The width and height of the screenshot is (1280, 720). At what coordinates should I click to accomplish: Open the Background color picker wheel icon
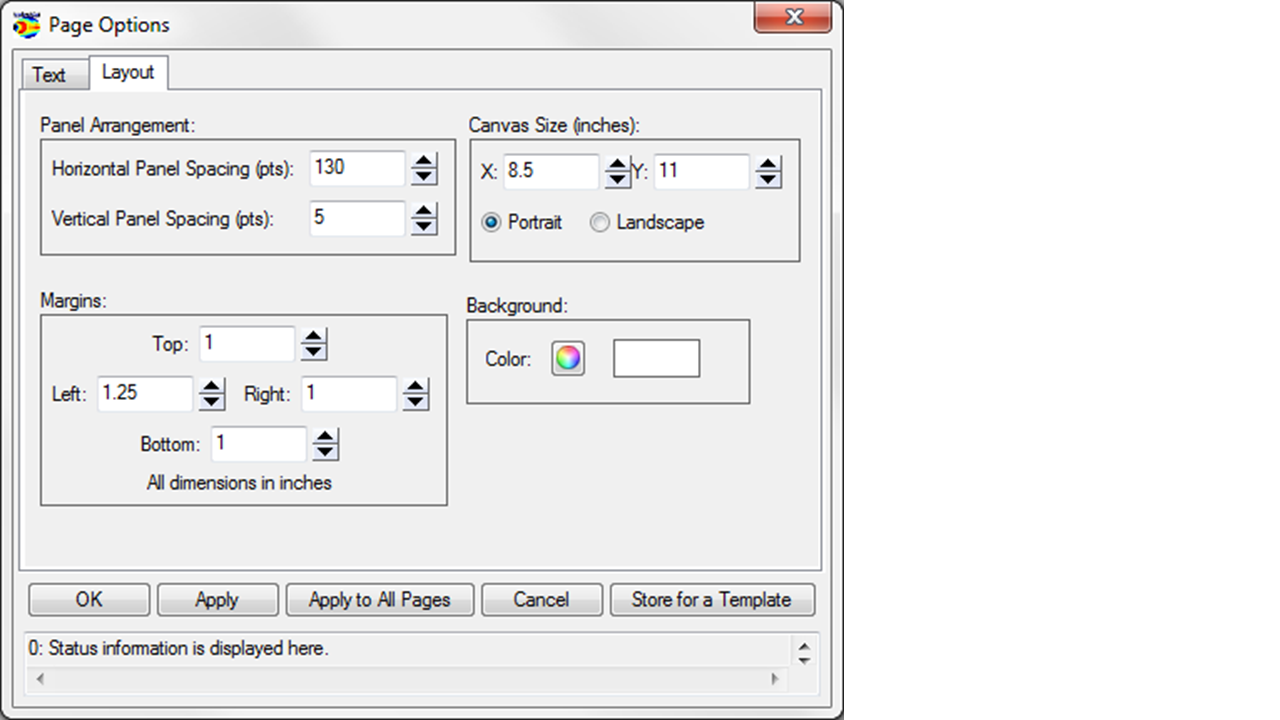pyautogui.click(x=568, y=359)
